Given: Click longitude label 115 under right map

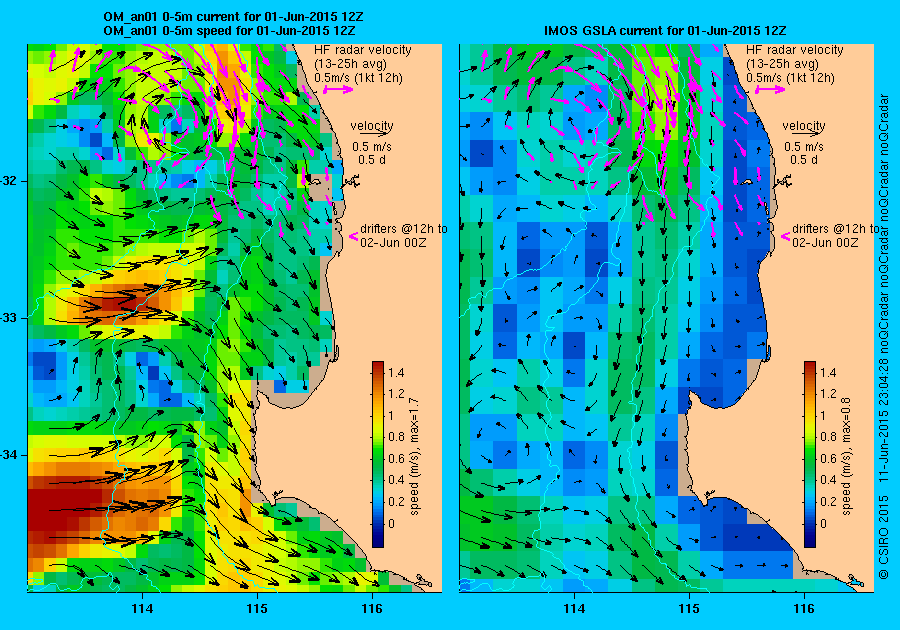Looking at the screenshot, I should click(689, 609).
